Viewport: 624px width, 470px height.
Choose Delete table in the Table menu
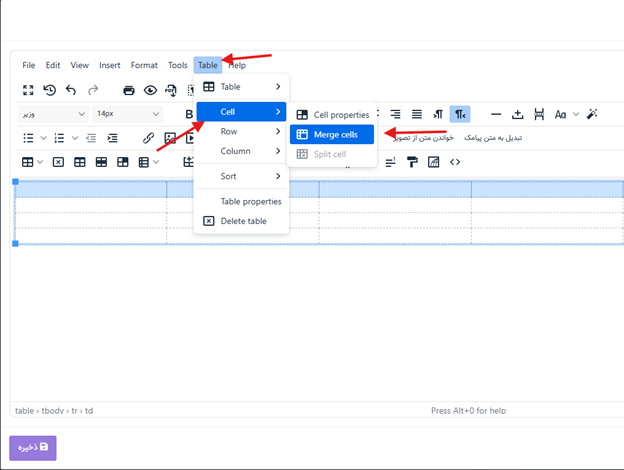point(242,221)
